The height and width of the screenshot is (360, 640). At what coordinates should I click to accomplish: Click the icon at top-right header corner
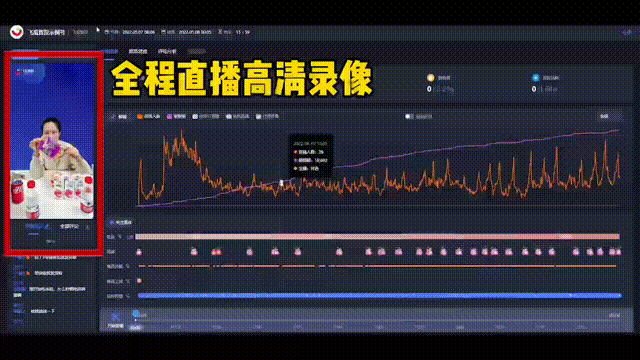(627, 32)
